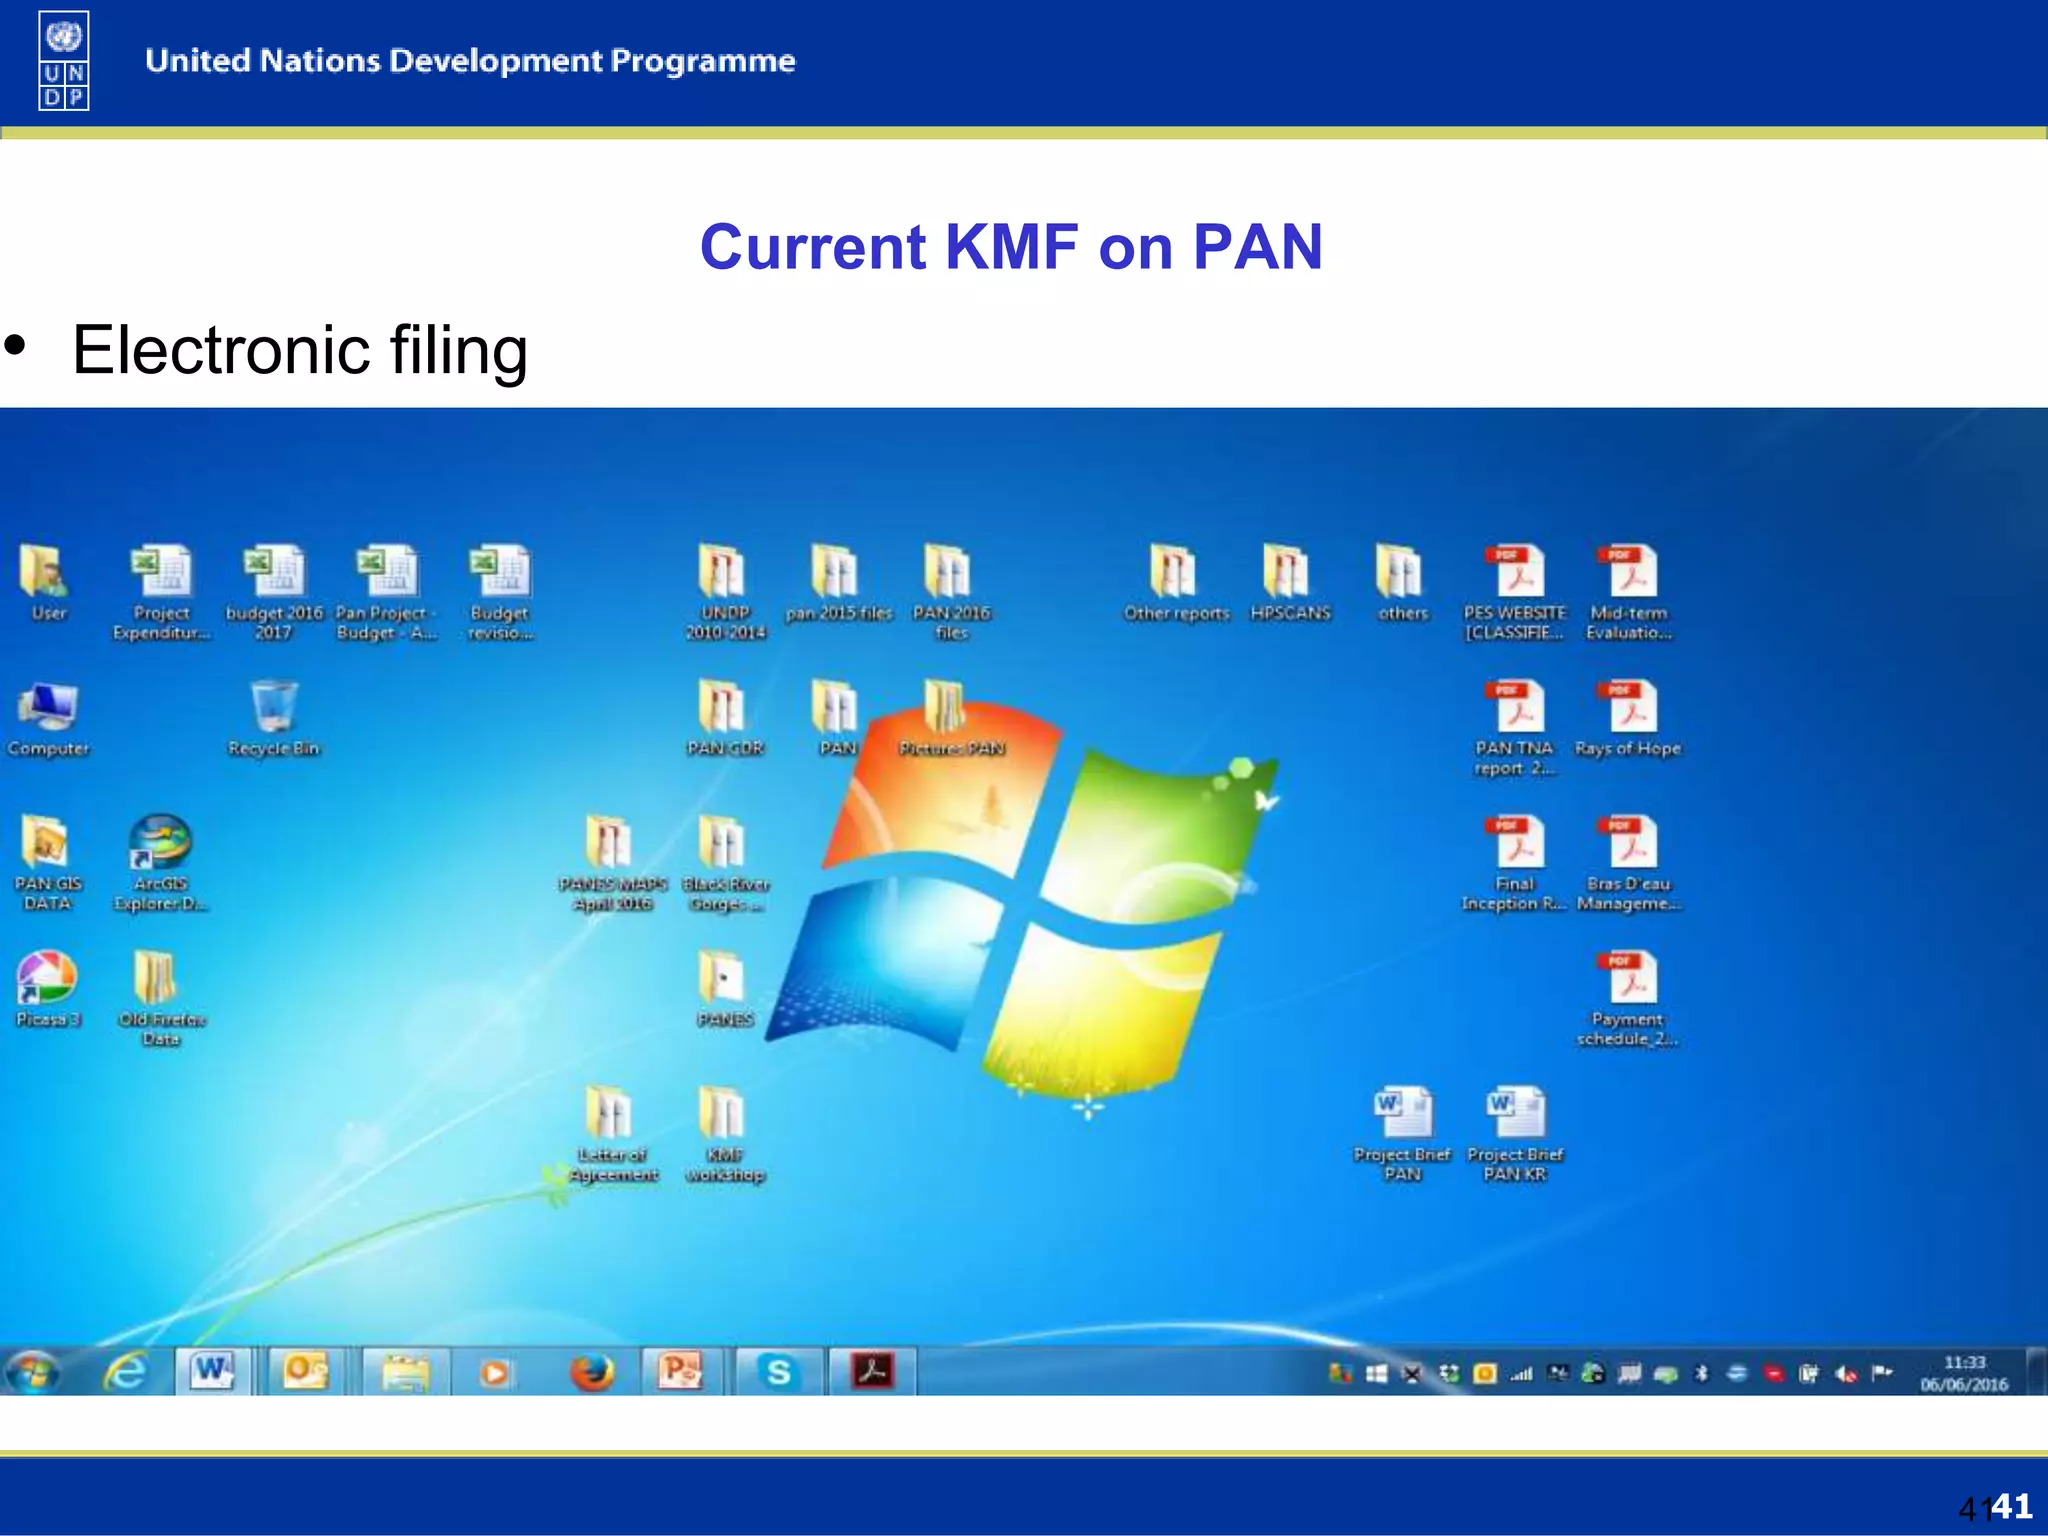Open pan 2015 files folder
The image size is (2048, 1536).
(837, 571)
